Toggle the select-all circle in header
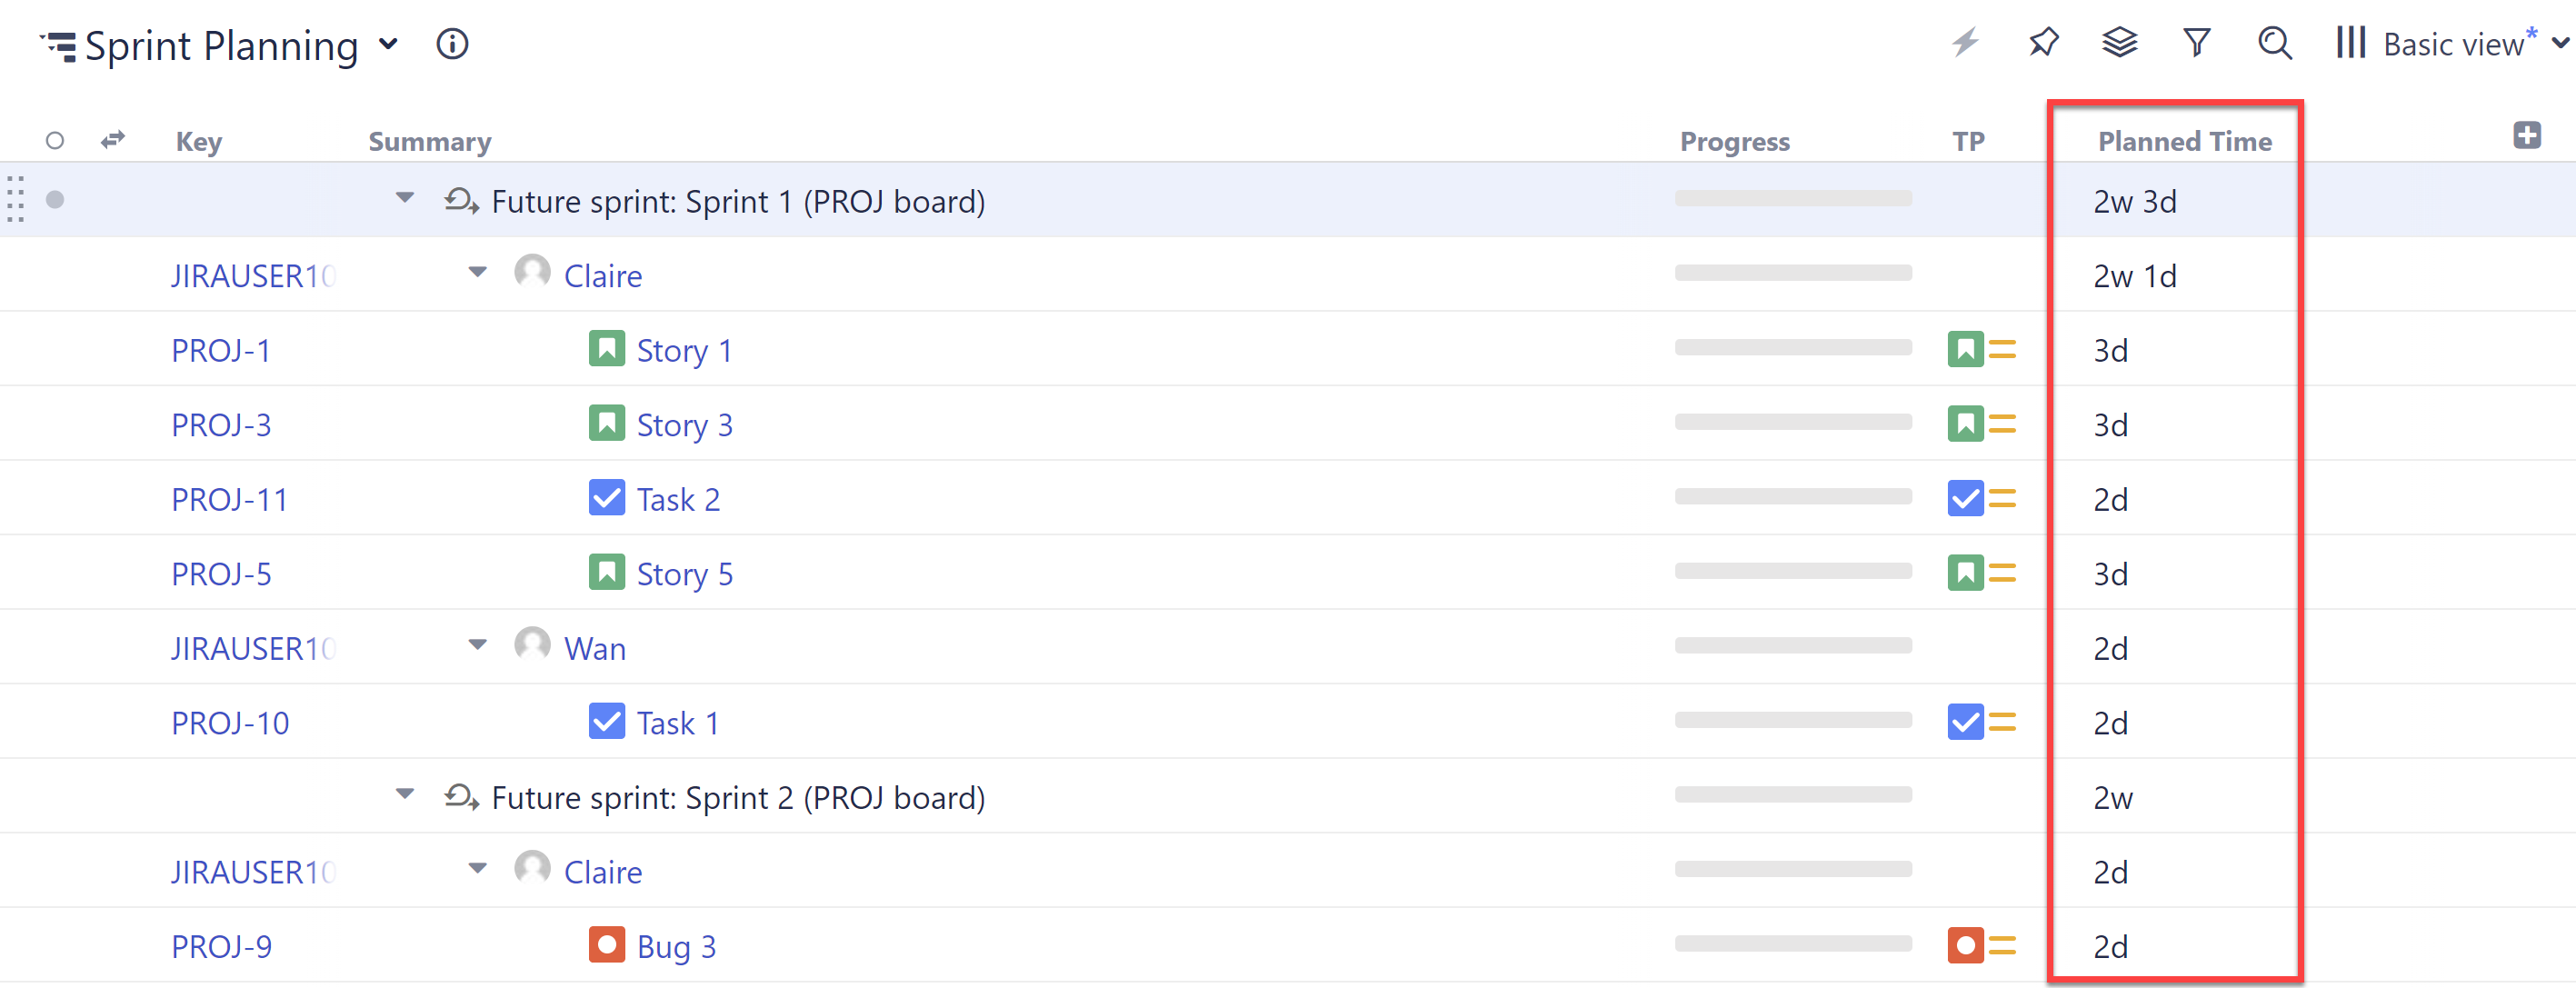Screen dimensions: 2576x988 [55, 141]
